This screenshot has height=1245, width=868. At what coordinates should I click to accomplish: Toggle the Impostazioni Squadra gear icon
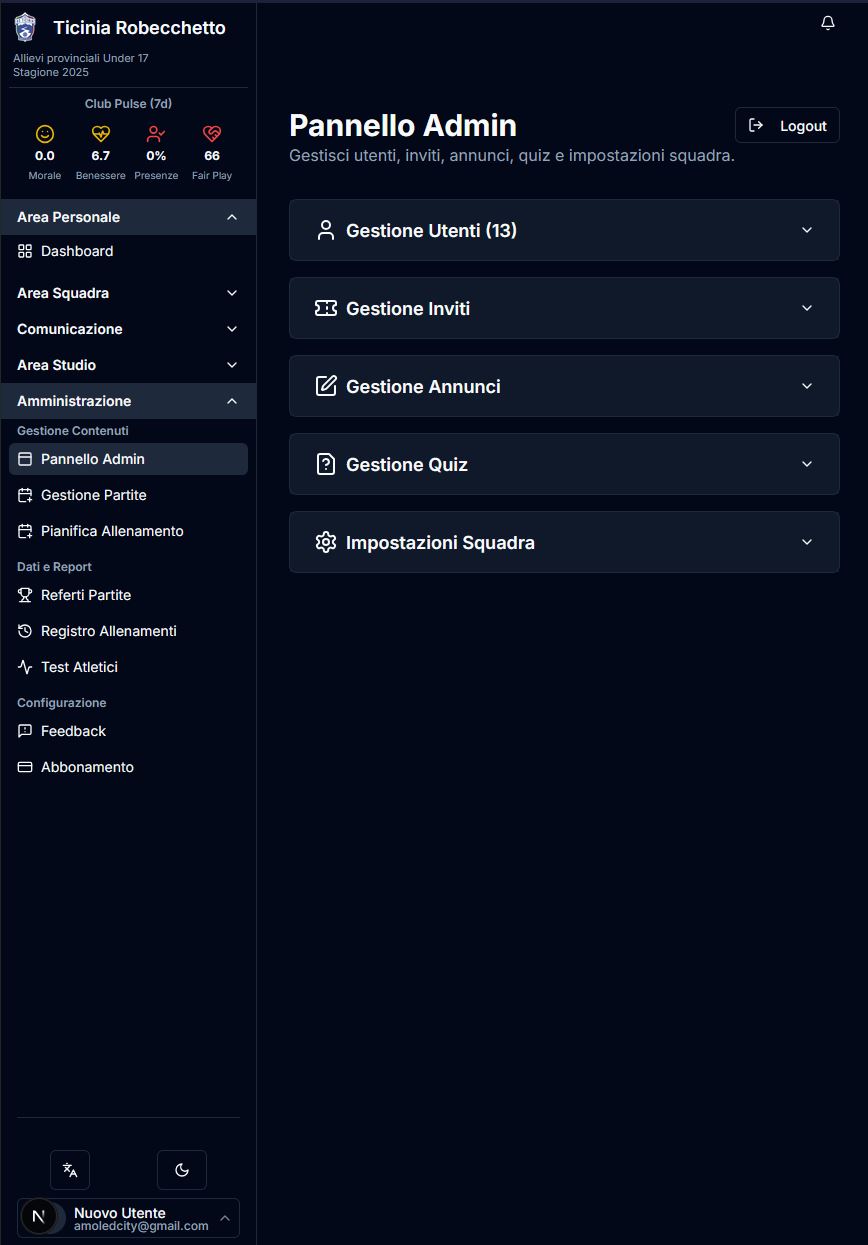tap(326, 542)
